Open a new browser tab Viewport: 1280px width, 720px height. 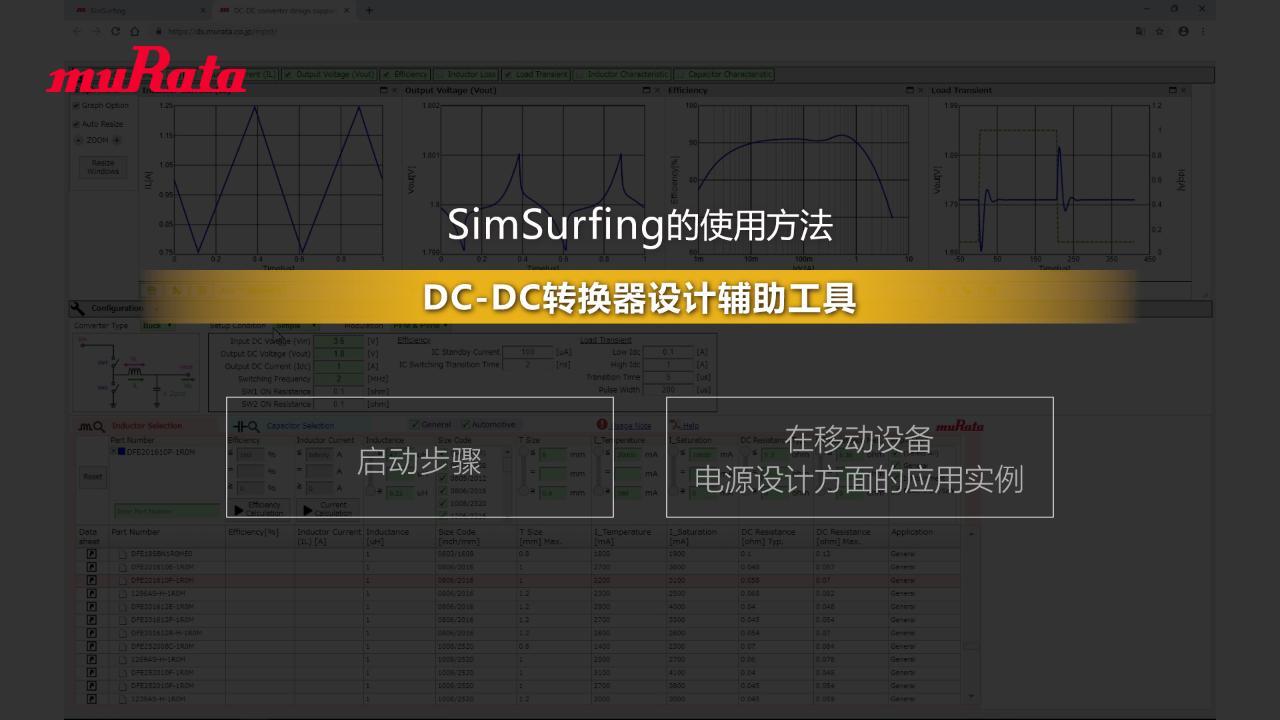pos(369,10)
